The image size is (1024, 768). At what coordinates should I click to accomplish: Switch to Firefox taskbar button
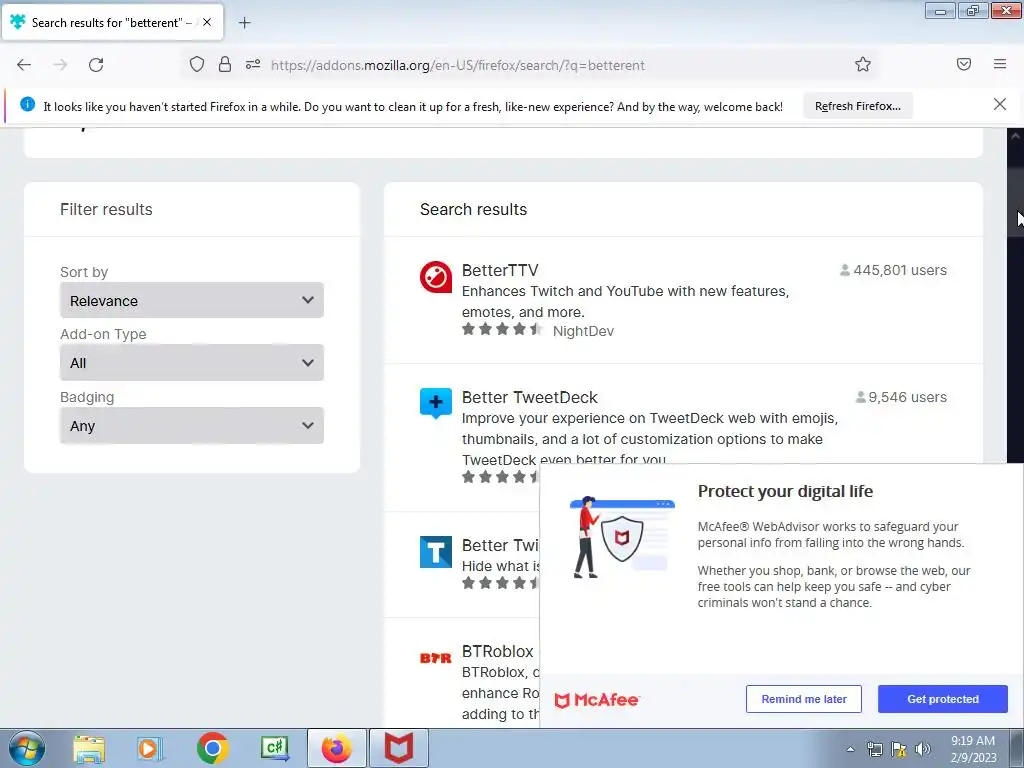336,748
